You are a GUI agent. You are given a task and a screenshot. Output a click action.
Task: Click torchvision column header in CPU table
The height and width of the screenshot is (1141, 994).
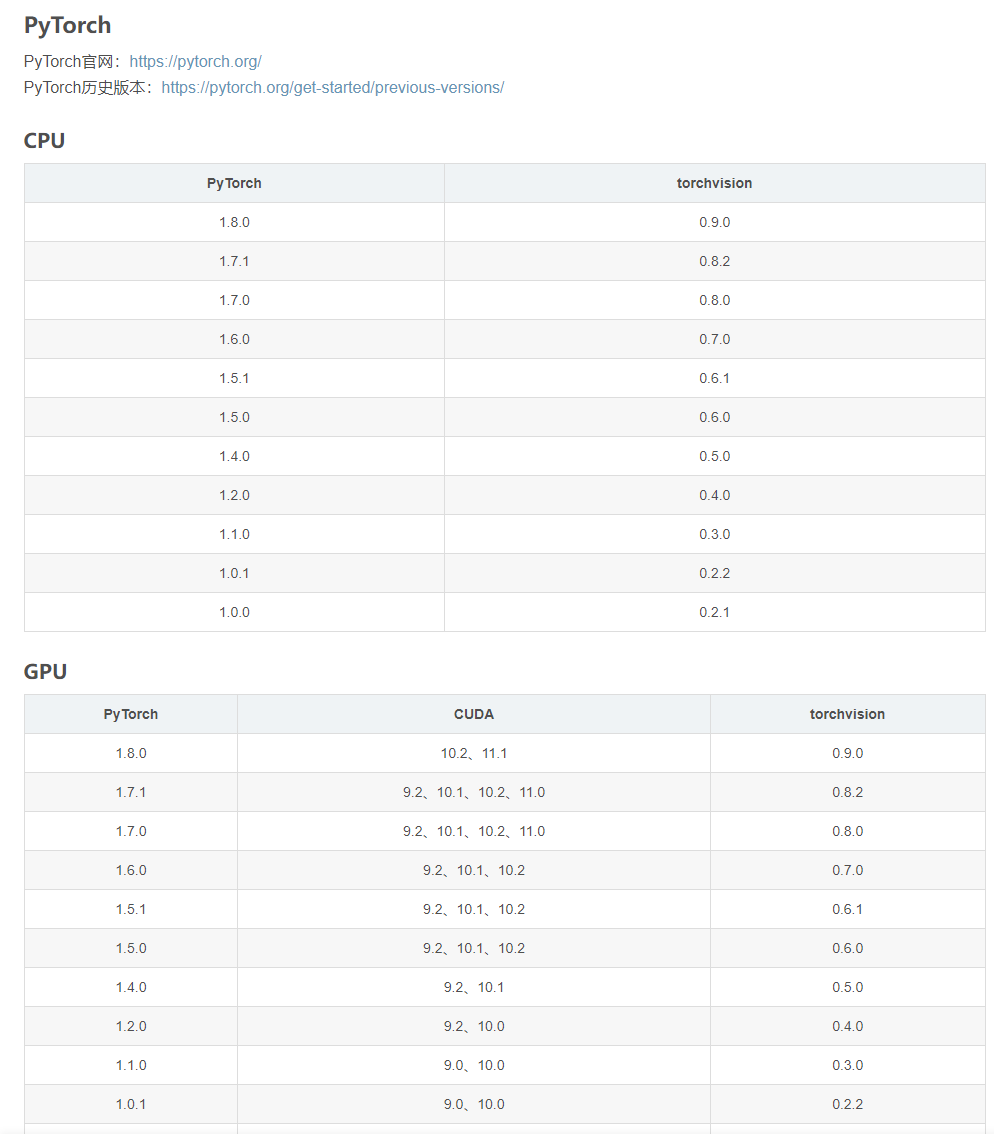[714, 183]
